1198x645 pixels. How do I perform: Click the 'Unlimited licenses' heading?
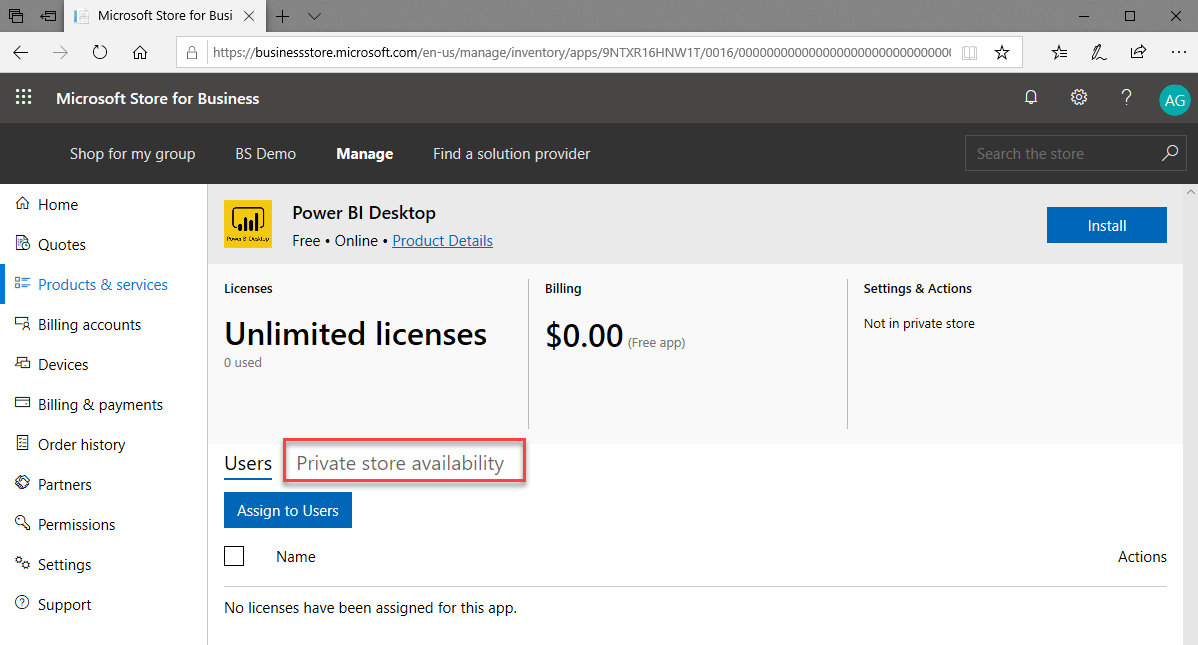[355, 334]
